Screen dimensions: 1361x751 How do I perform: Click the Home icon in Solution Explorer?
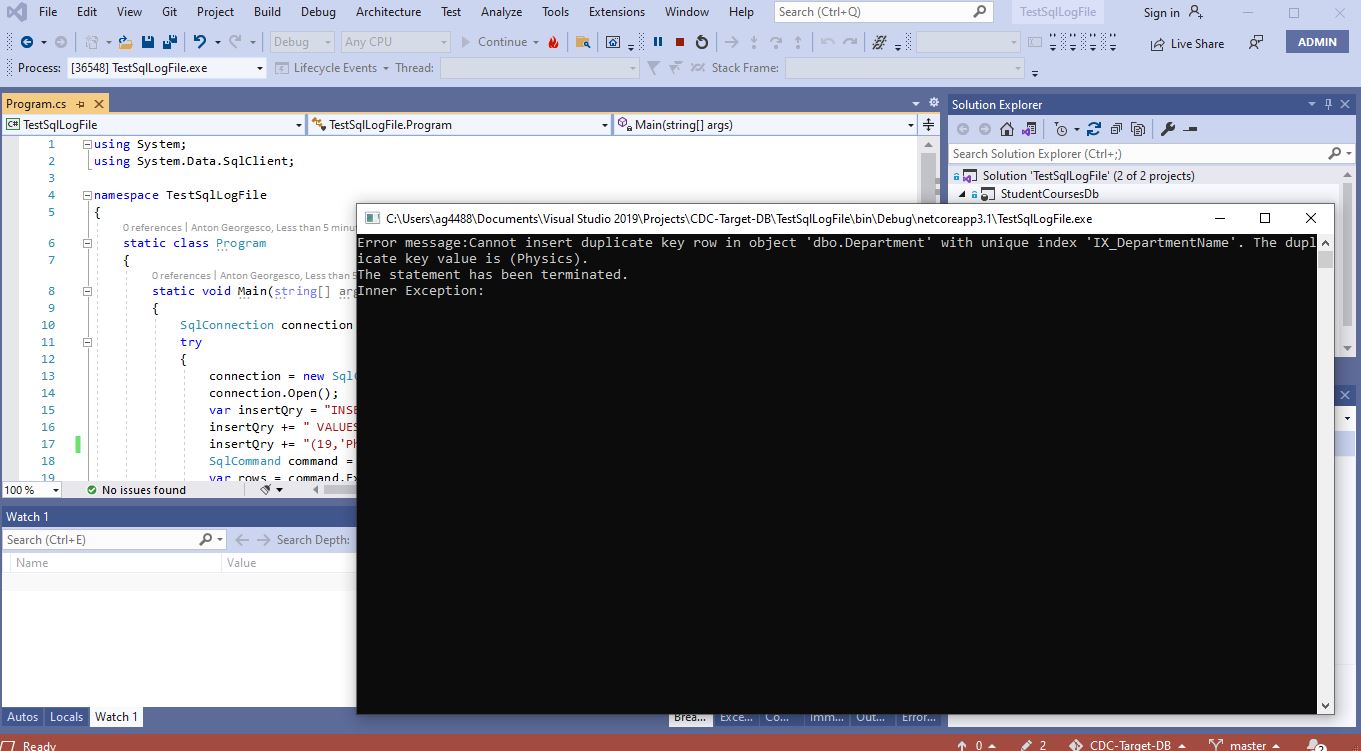tap(1007, 129)
